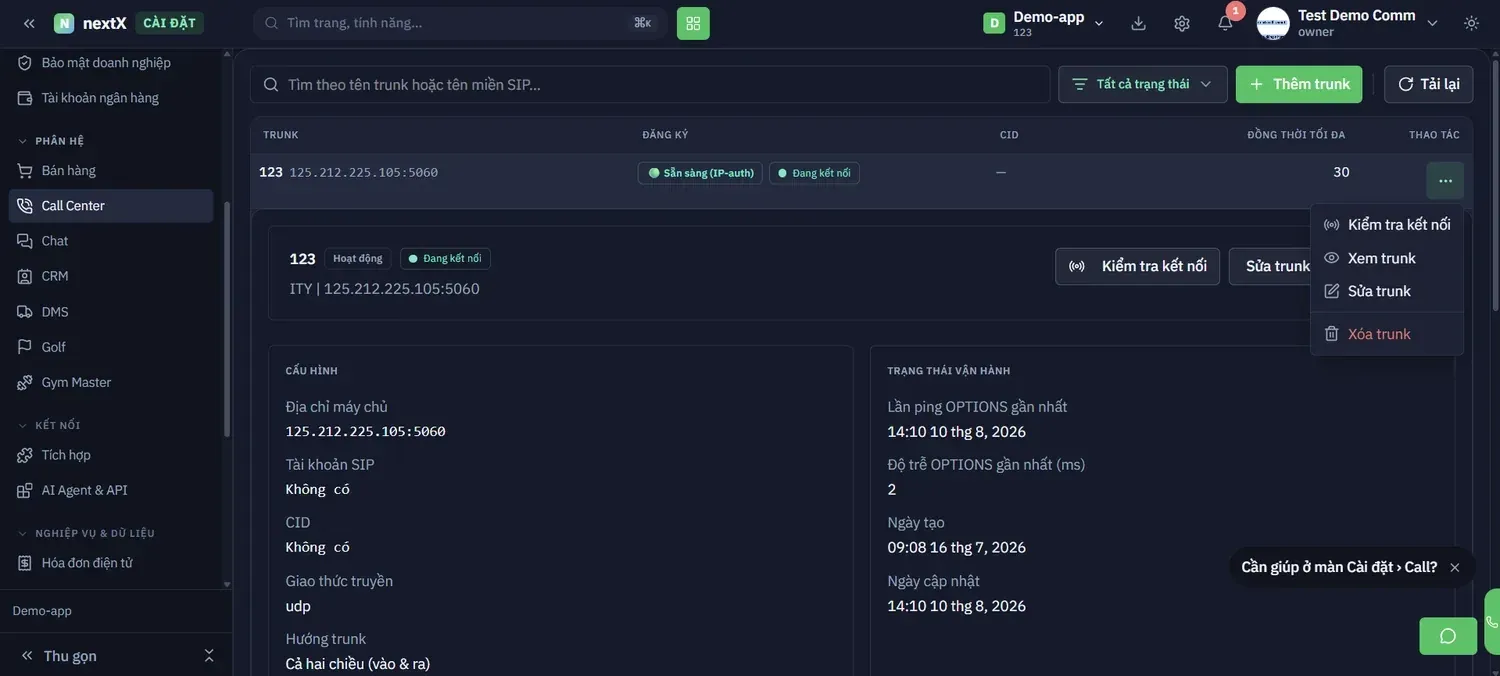This screenshot has width=1500, height=676.
Task: Open settings via the gear icon
Action: coord(1182,23)
